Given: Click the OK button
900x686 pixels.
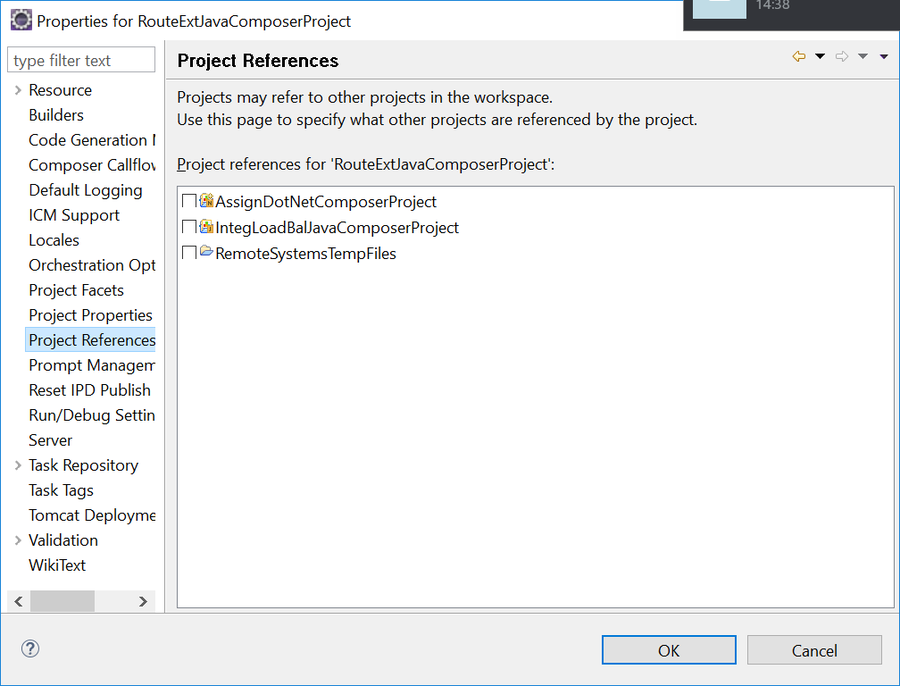Looking at the screenshot, I should [x=669, y=650].
